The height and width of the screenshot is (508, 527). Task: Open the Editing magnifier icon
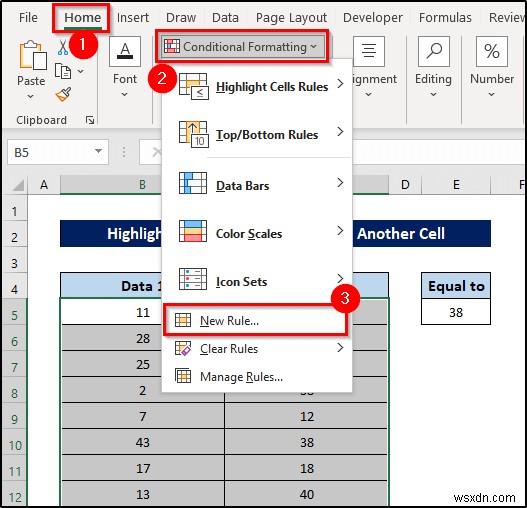(434, 51)
